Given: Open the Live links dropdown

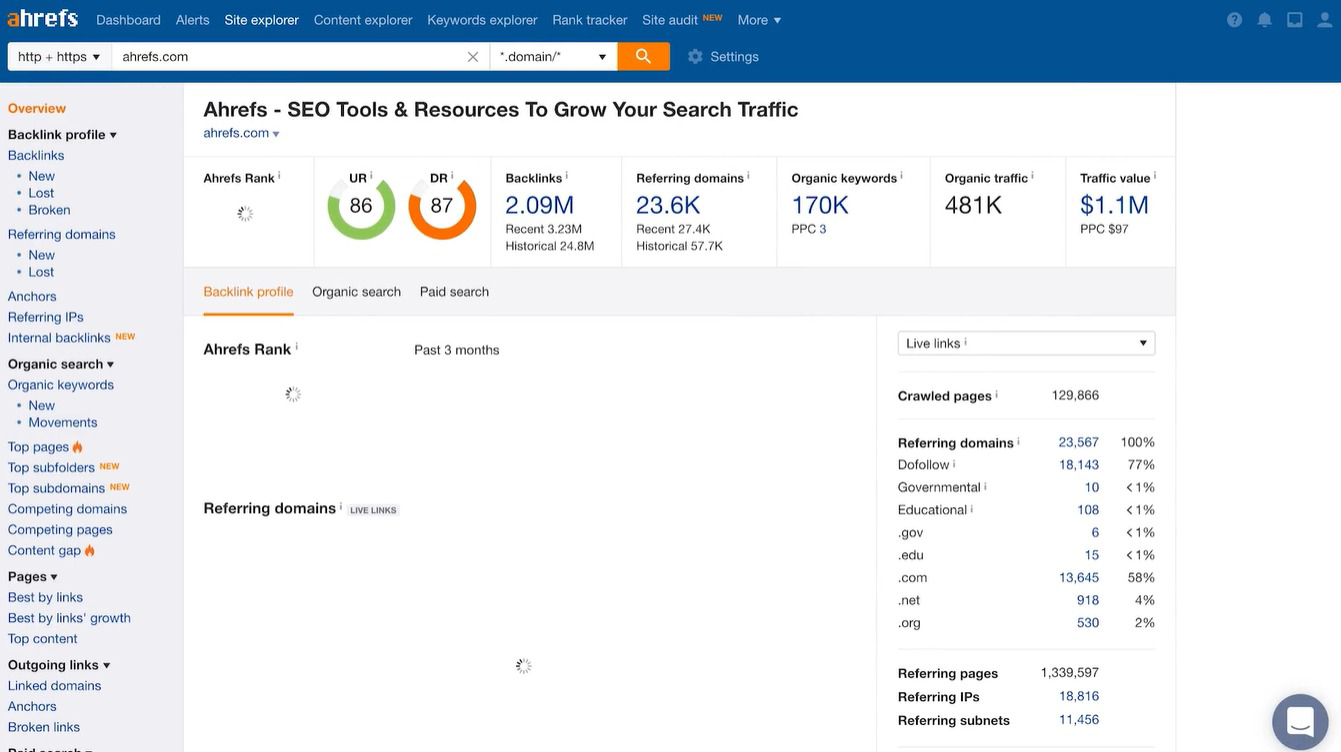Looking at the screenshot, I should tap(1026, 343).
